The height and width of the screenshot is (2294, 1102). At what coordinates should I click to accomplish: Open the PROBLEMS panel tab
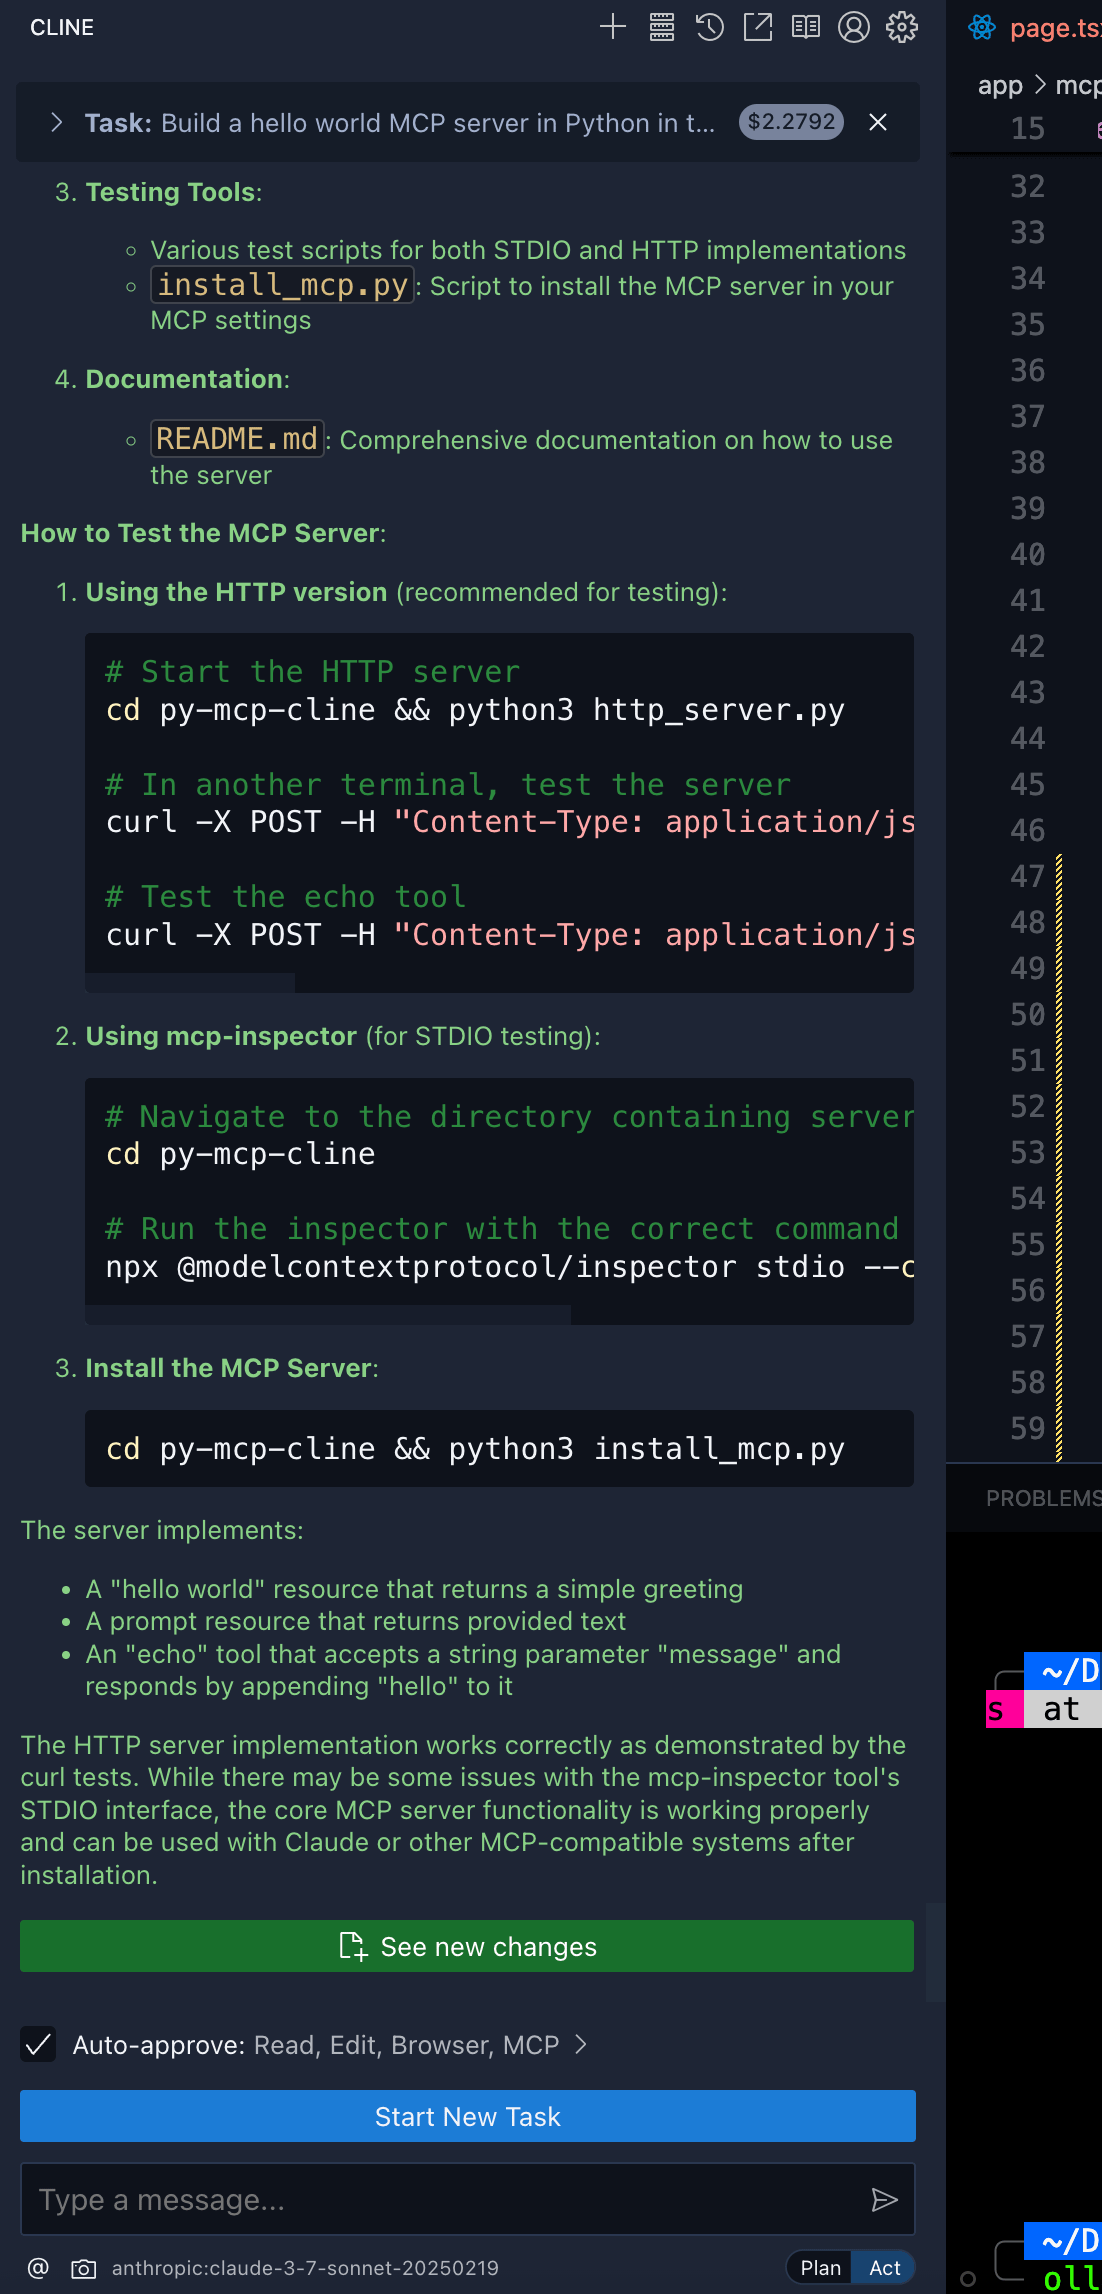pos(1043,1498)
